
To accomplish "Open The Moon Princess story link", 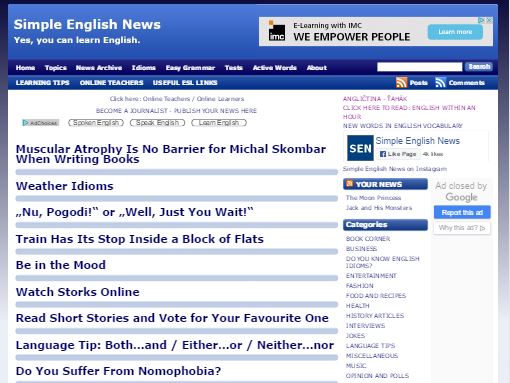I will pos(373,198).
